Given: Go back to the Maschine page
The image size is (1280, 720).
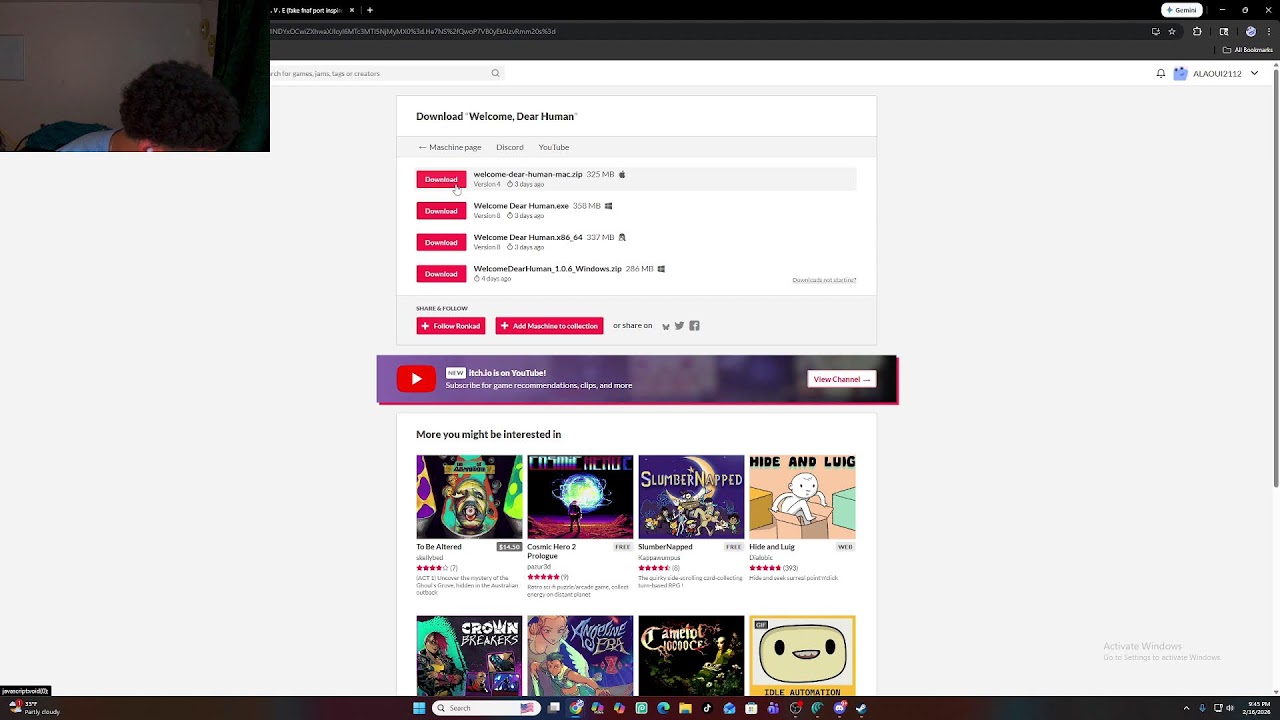Looking at the screenshot, I should (450, 147).
